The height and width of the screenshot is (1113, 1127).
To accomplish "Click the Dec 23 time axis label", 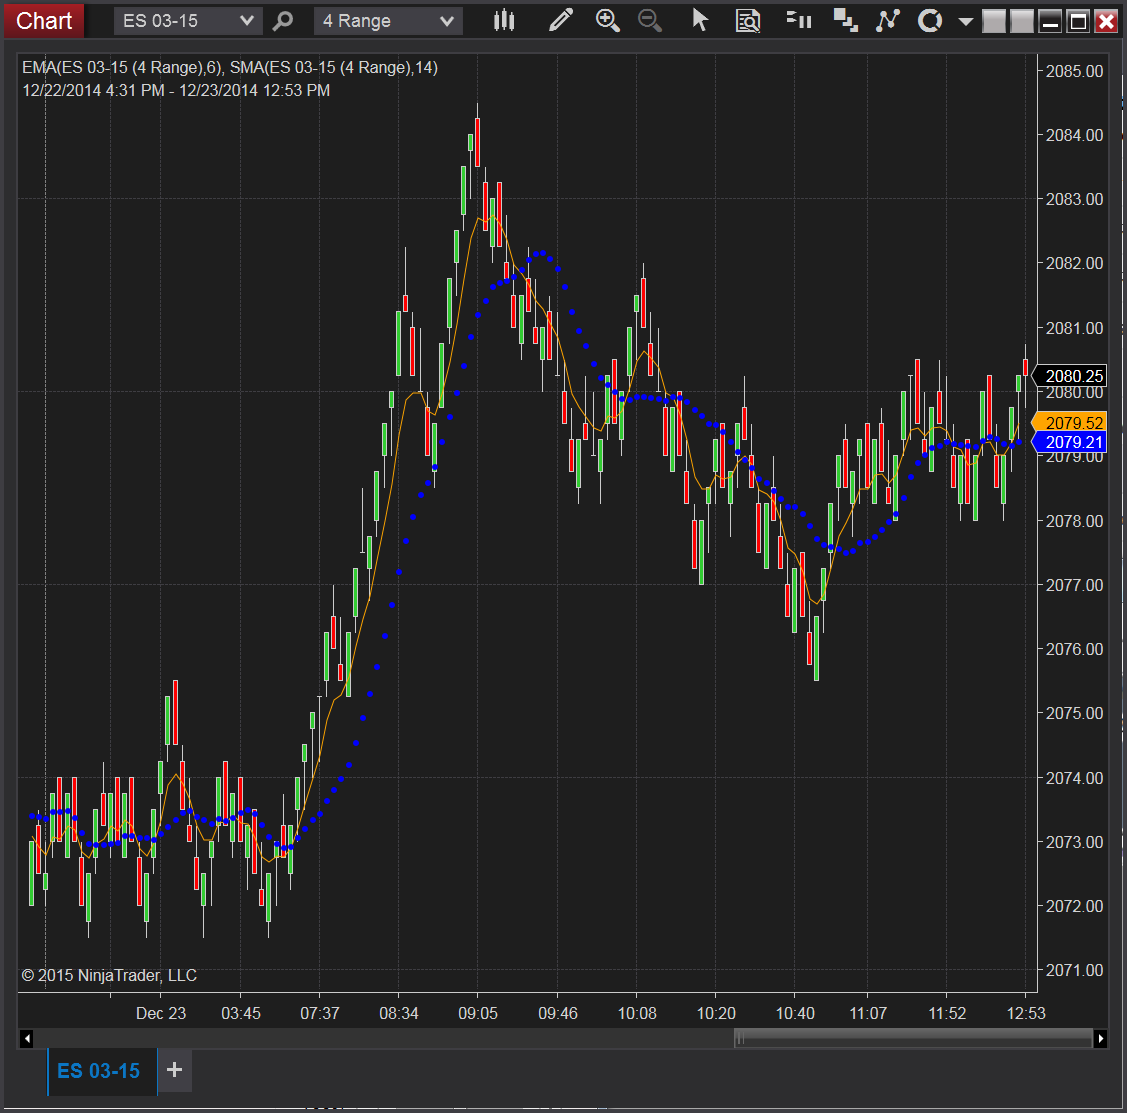I will coord(161,1013).
